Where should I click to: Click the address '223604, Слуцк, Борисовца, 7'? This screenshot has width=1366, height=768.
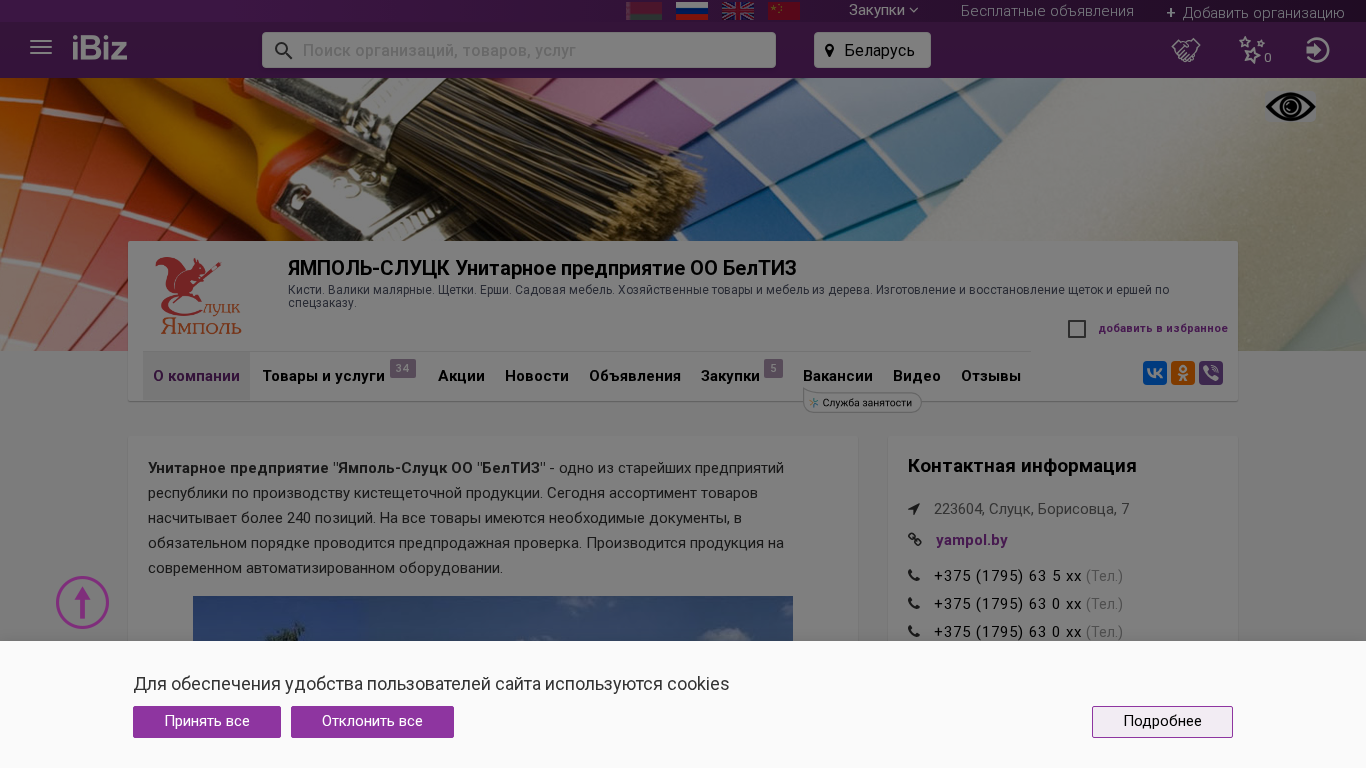(1032, 509)
